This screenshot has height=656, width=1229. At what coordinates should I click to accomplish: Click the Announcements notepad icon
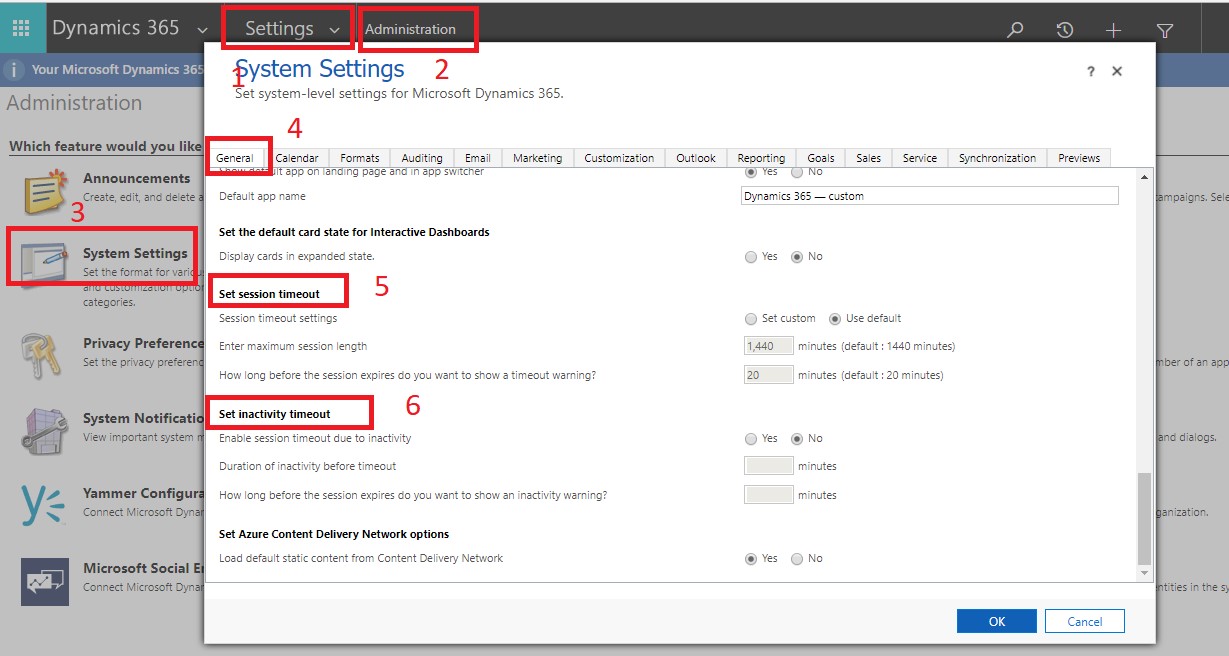point(45,193)
